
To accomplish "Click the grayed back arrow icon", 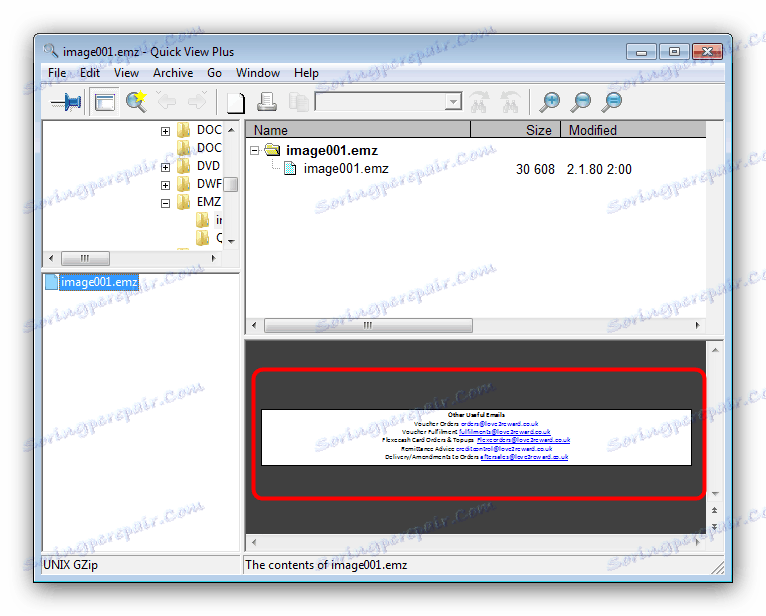I will (x=167, y=101).
